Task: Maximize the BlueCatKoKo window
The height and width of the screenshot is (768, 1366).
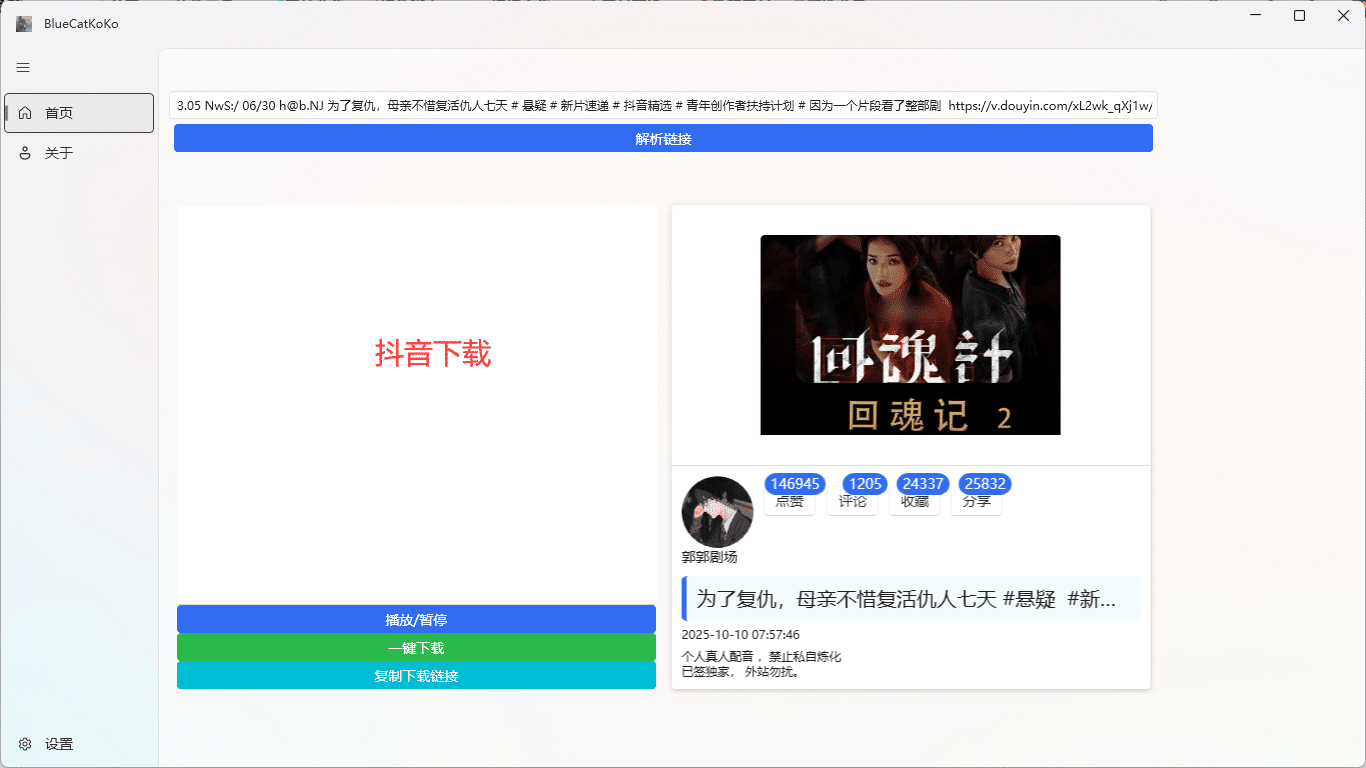Action: coord(1299,16)
